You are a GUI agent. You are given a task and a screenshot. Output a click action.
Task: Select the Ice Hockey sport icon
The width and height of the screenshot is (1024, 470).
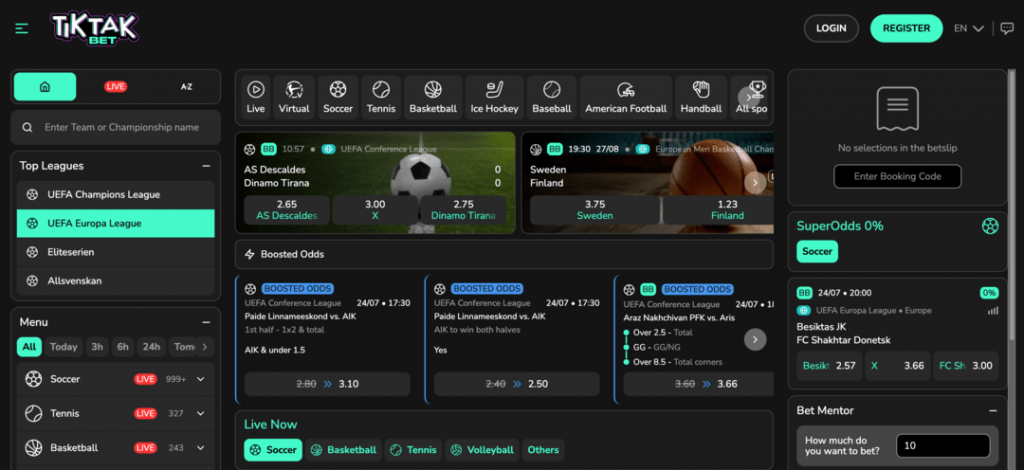[495, 97]
